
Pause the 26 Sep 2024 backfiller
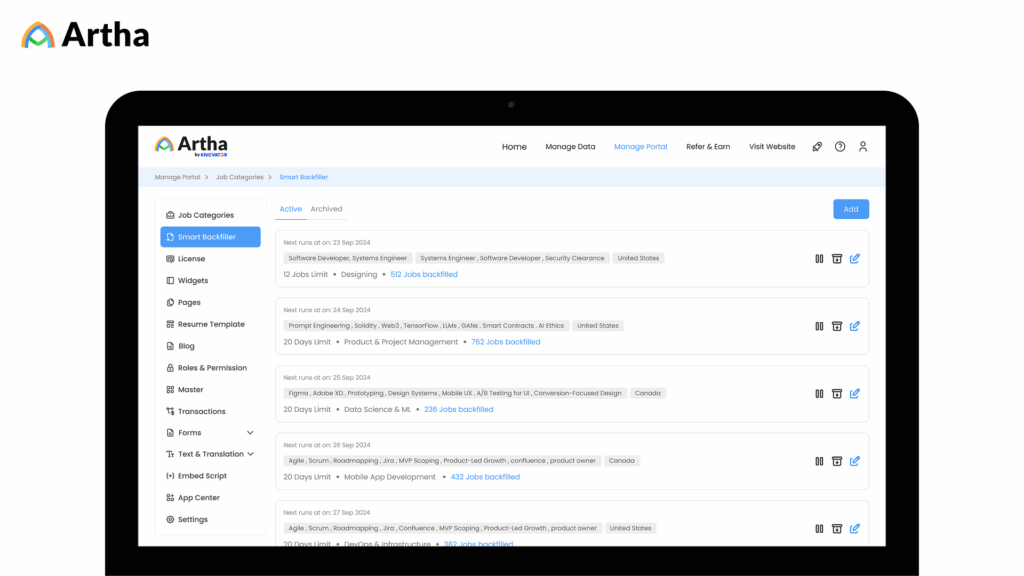click(819, 461)
